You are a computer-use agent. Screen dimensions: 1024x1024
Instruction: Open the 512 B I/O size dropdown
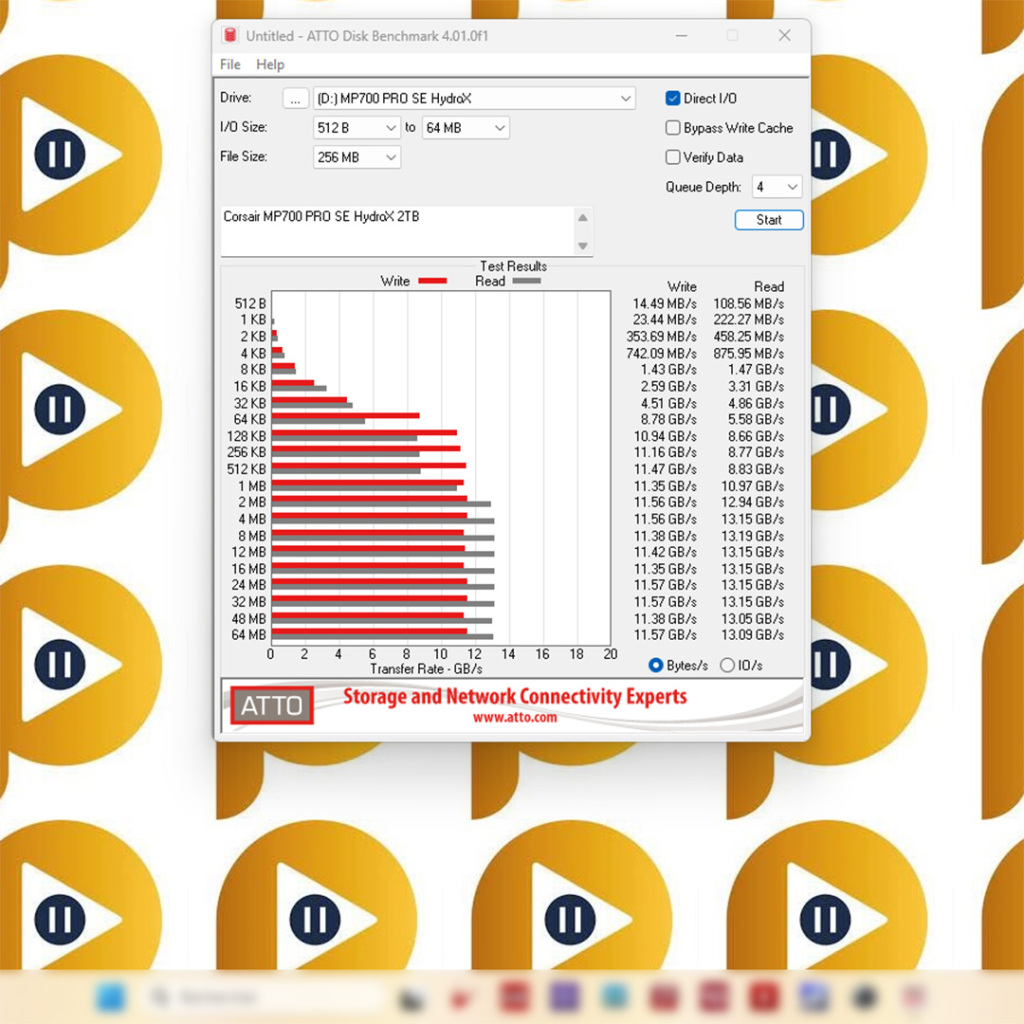[357, 128]
